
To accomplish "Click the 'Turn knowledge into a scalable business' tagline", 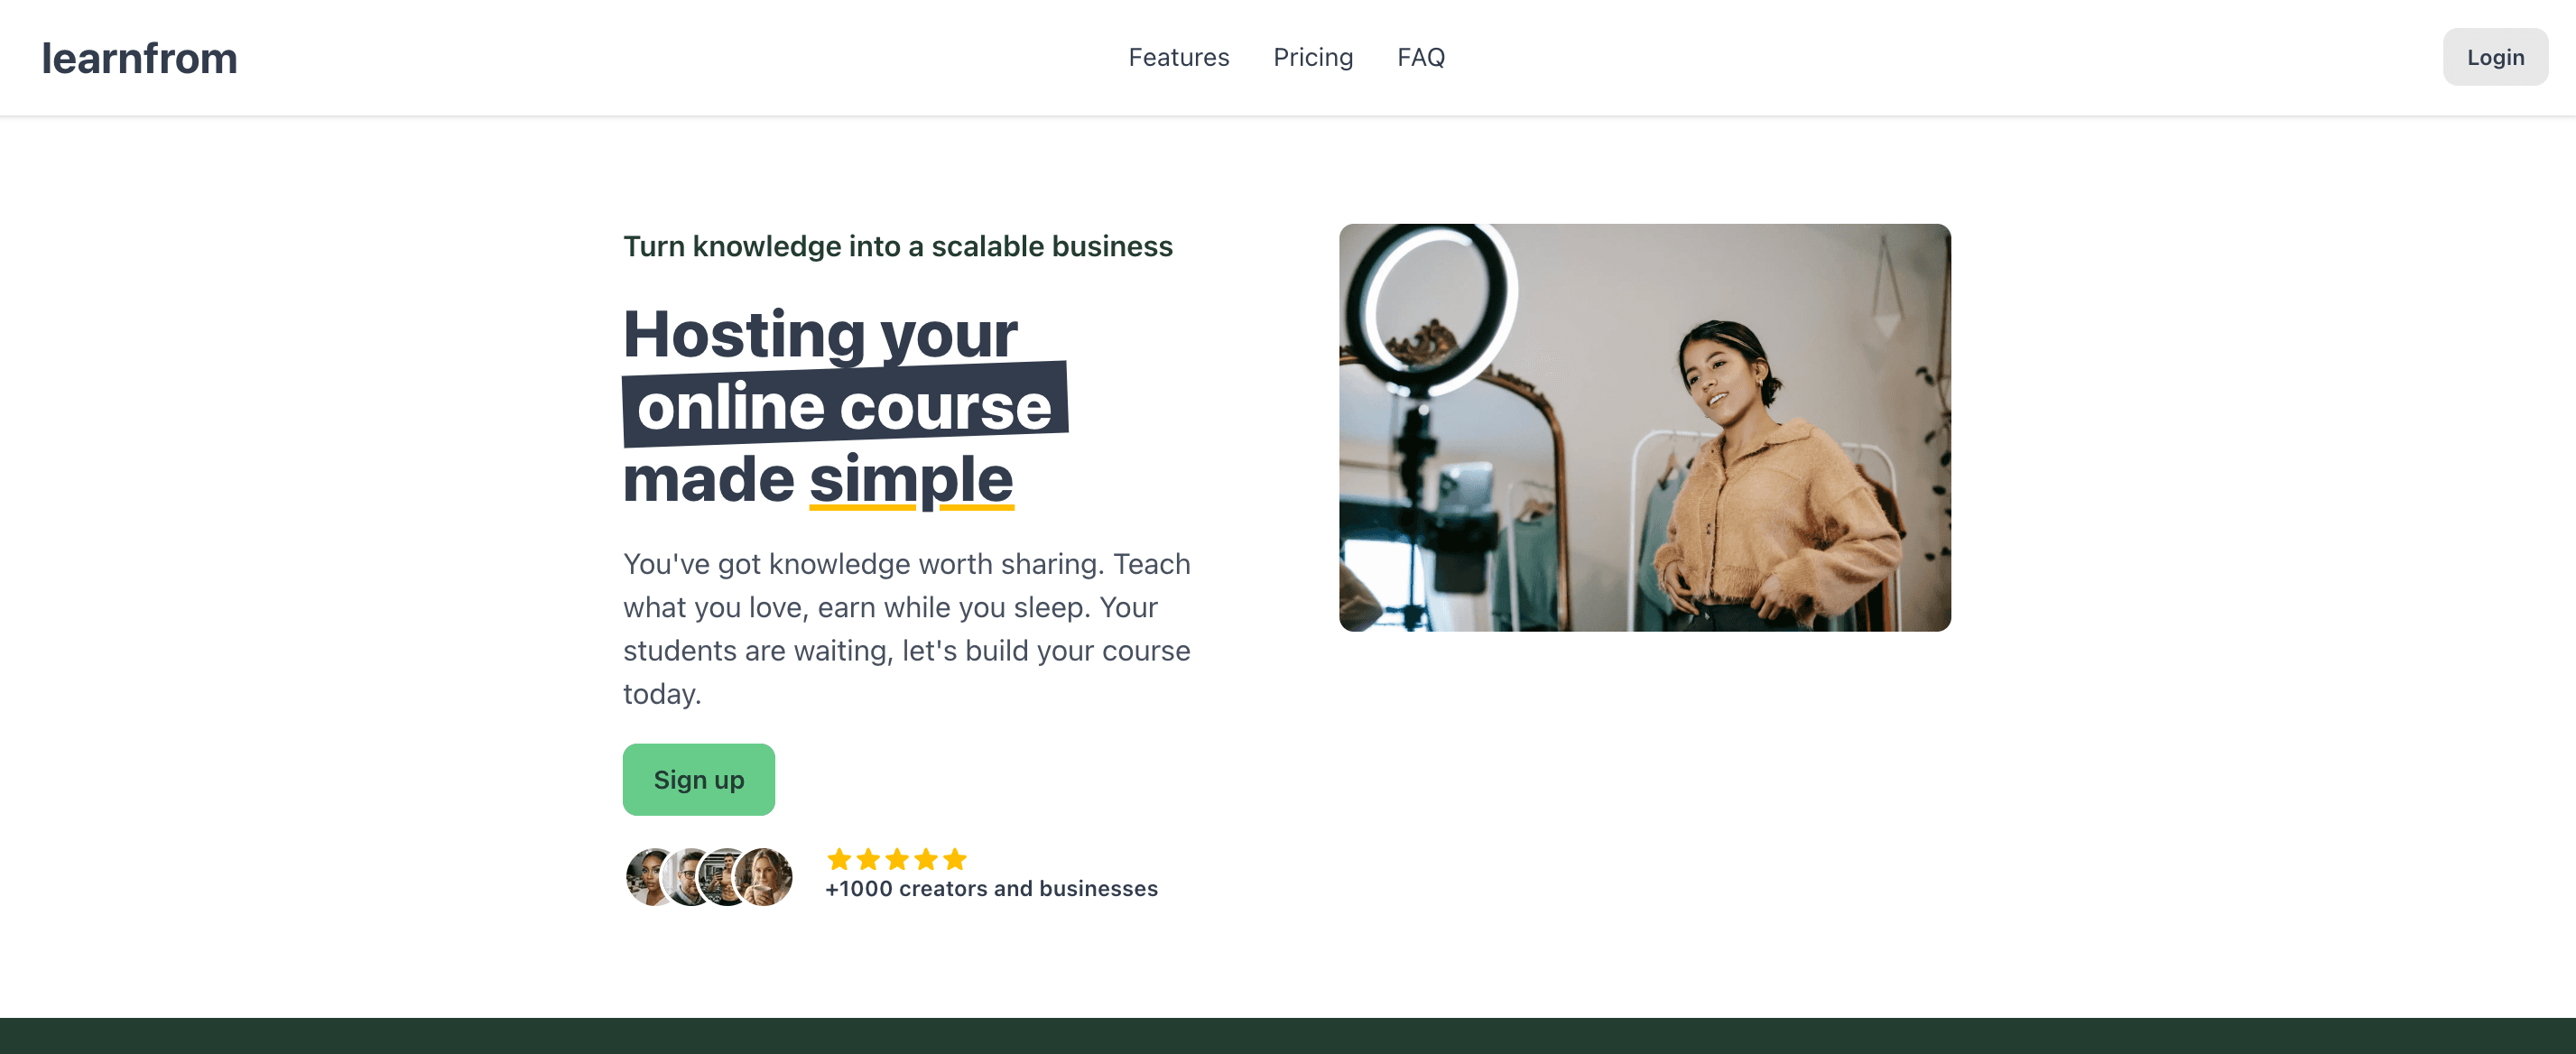I will 898,246.
